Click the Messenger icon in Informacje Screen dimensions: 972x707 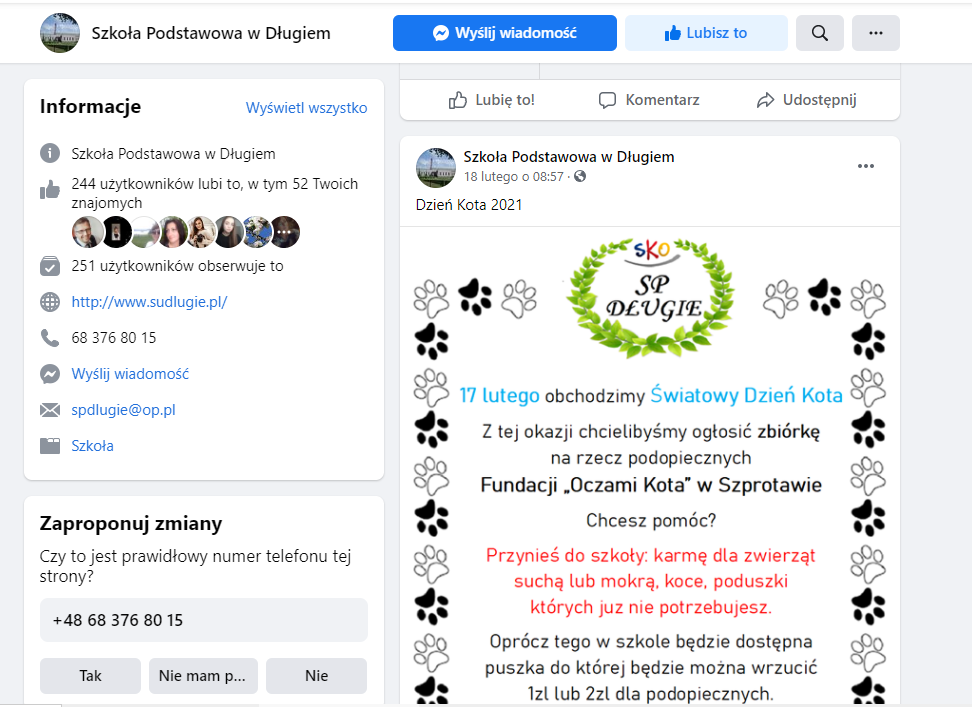50,374
